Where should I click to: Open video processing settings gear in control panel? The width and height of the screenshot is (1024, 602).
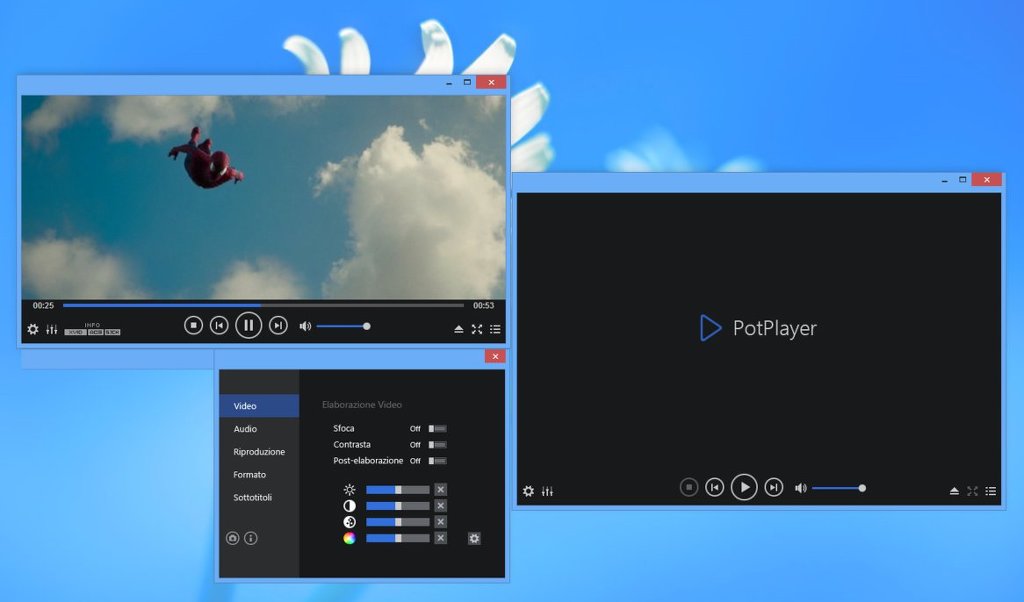point(474,539)
